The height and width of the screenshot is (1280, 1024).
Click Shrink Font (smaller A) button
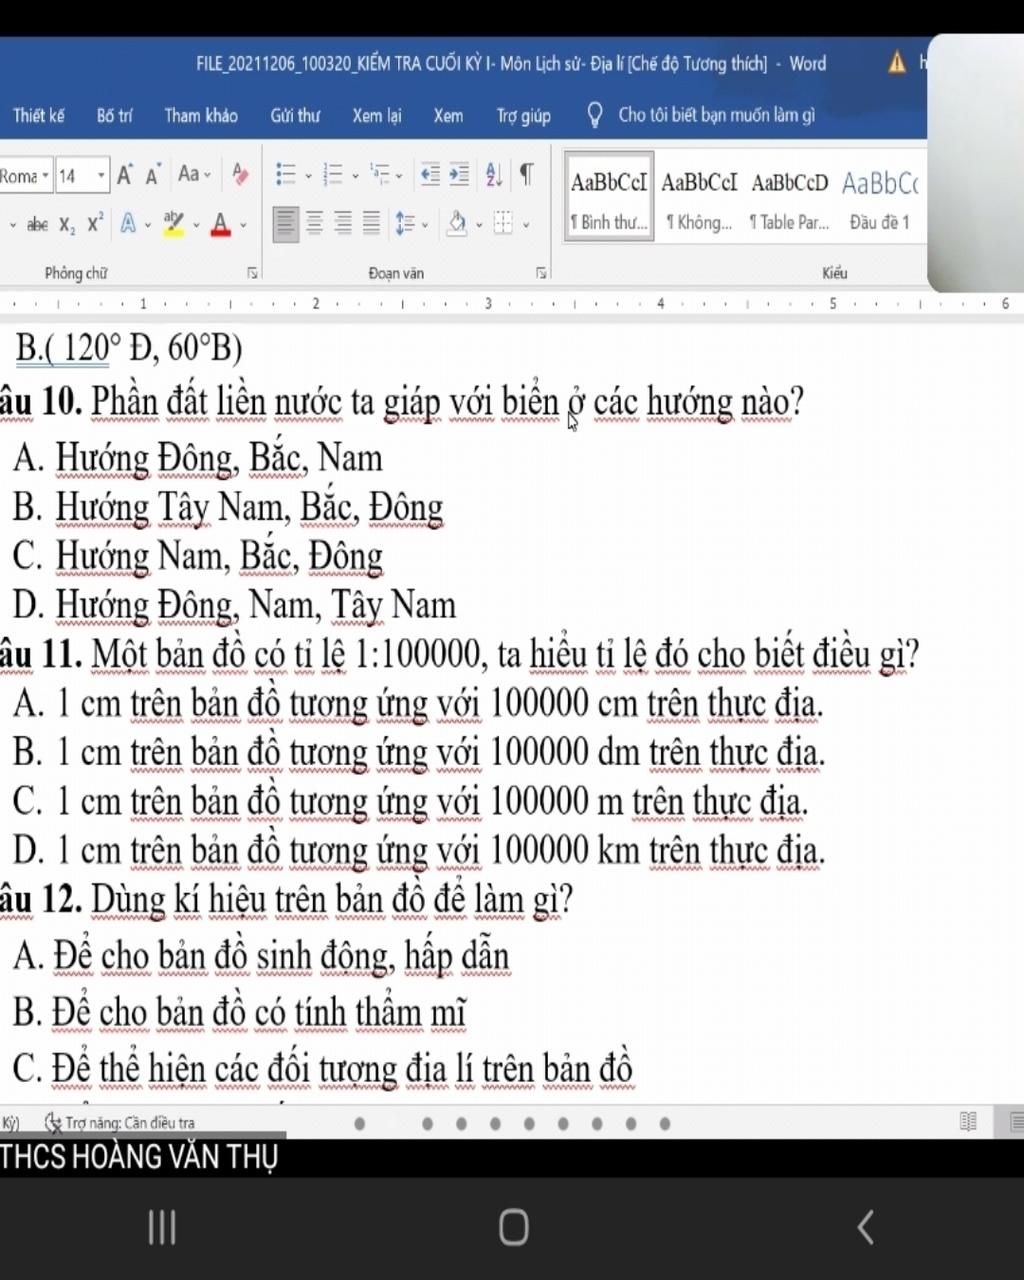(152, 176)
